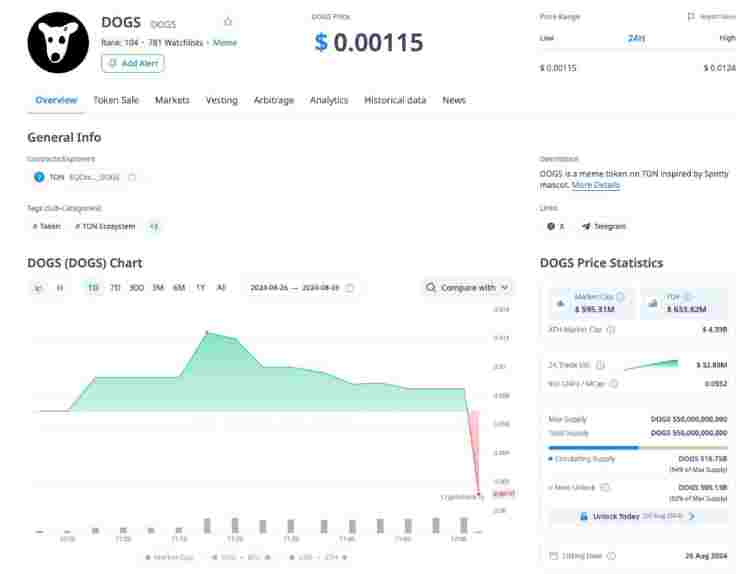Click the Next Unlock info icon
This screenshot has width=754, height=574.
coord(605,487)
